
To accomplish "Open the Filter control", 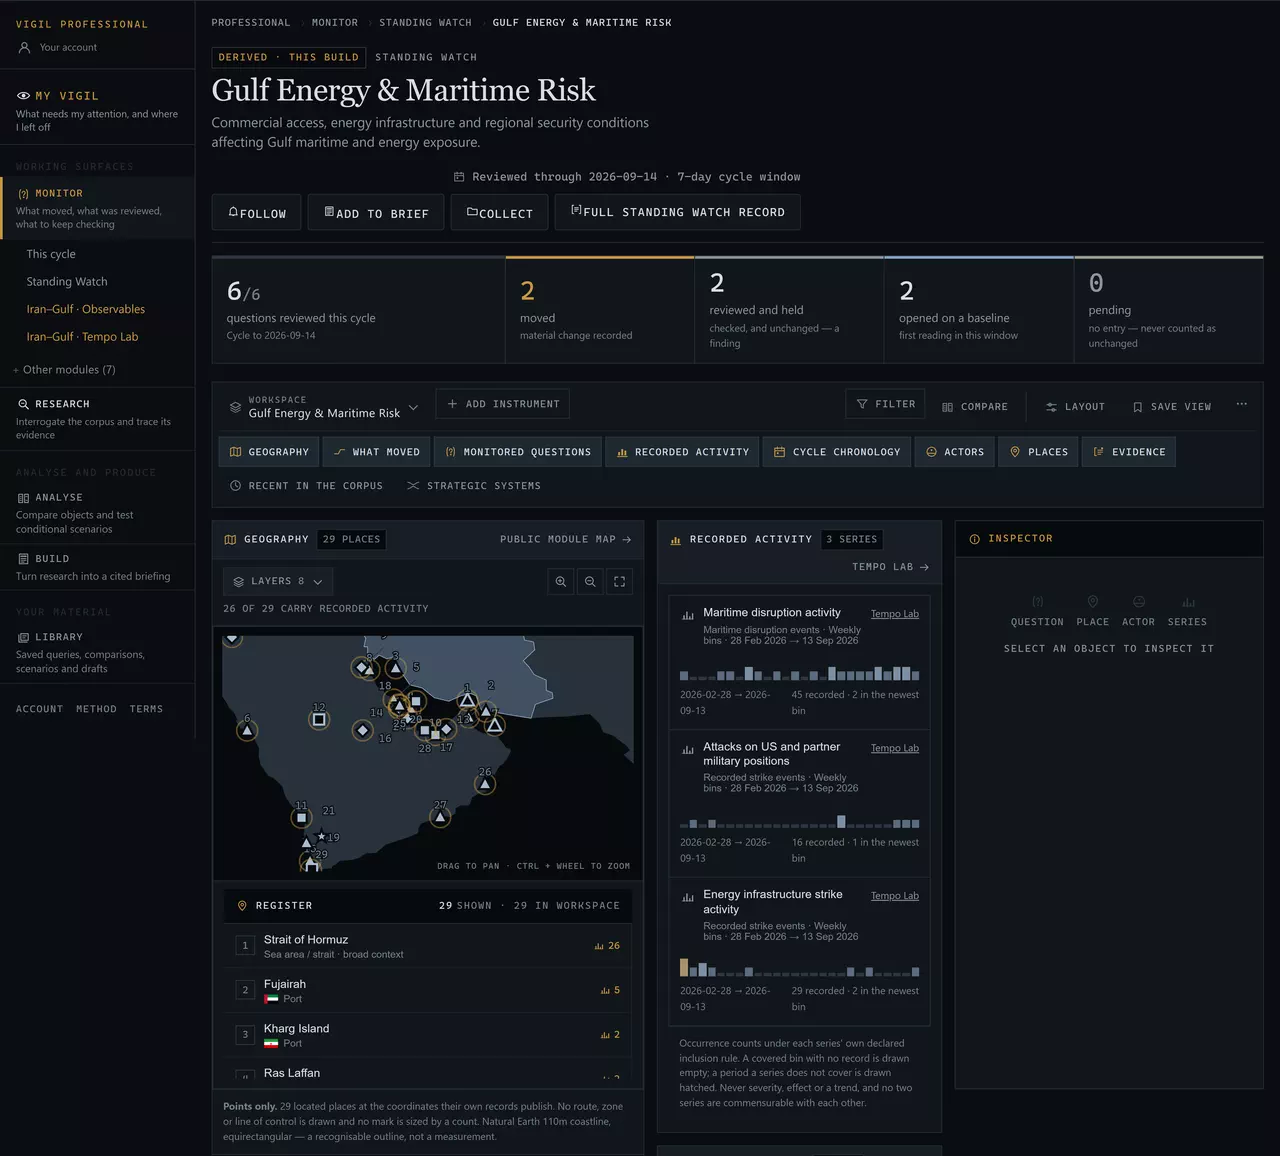I will point(885,404).
